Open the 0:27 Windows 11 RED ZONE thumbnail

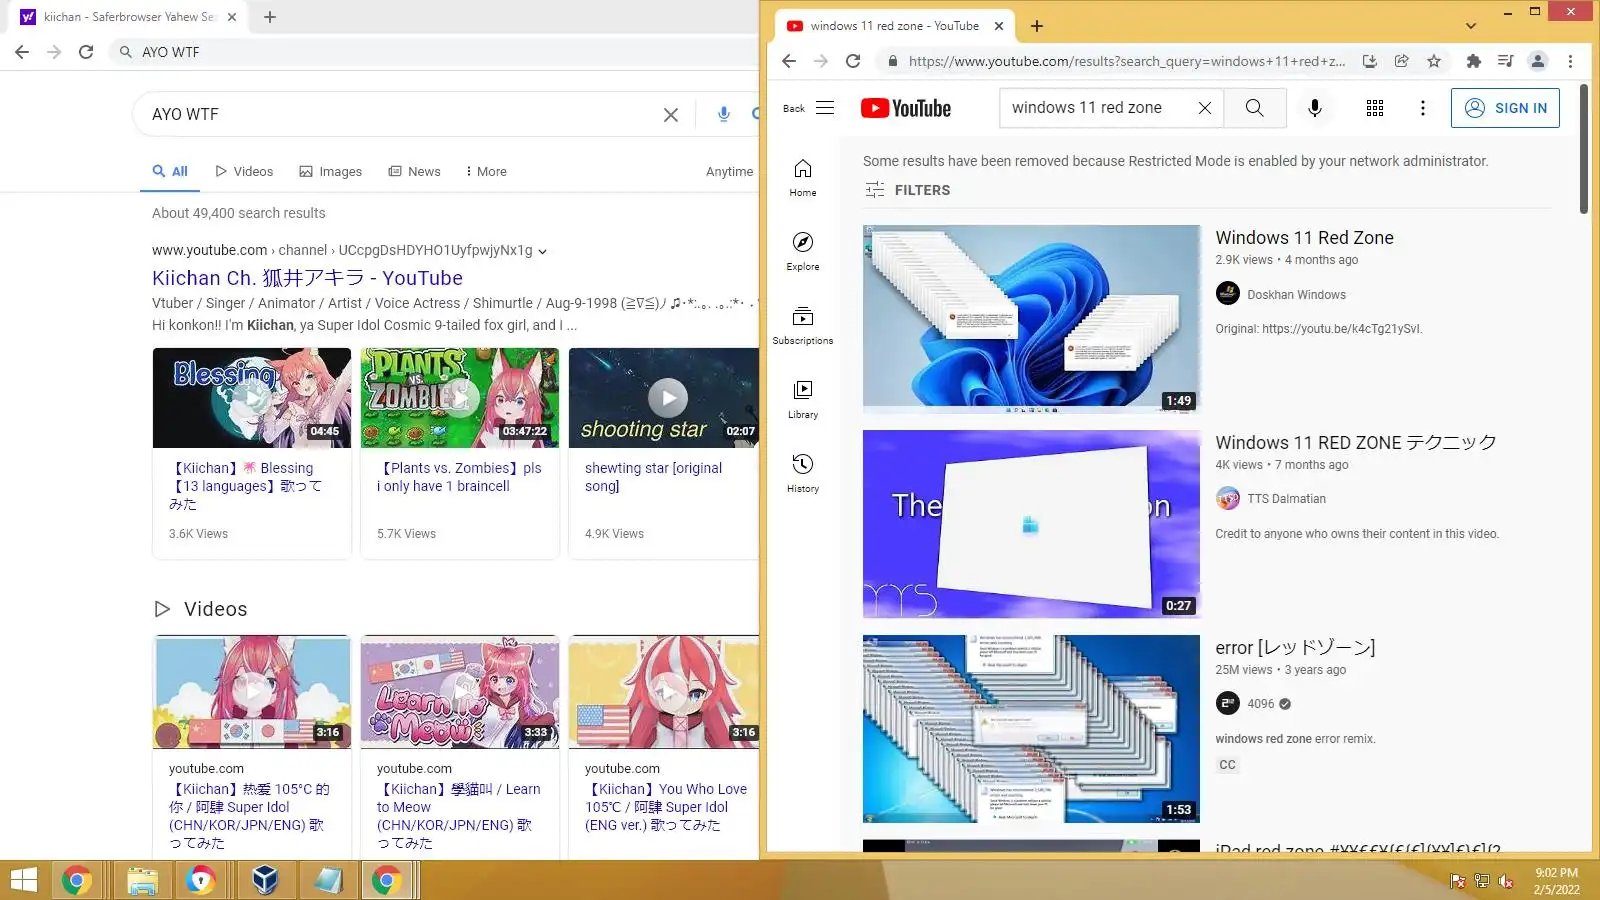pos(1031,524)
